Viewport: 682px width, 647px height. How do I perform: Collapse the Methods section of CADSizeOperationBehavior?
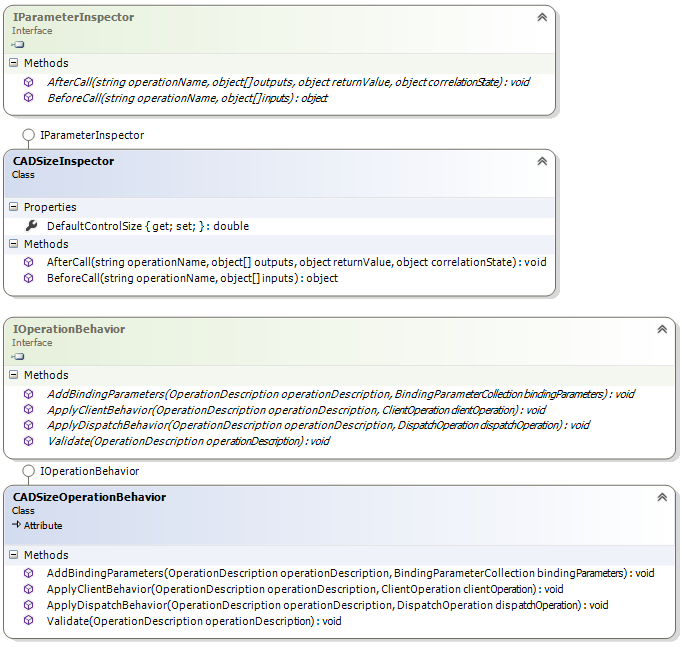point(14,555)
